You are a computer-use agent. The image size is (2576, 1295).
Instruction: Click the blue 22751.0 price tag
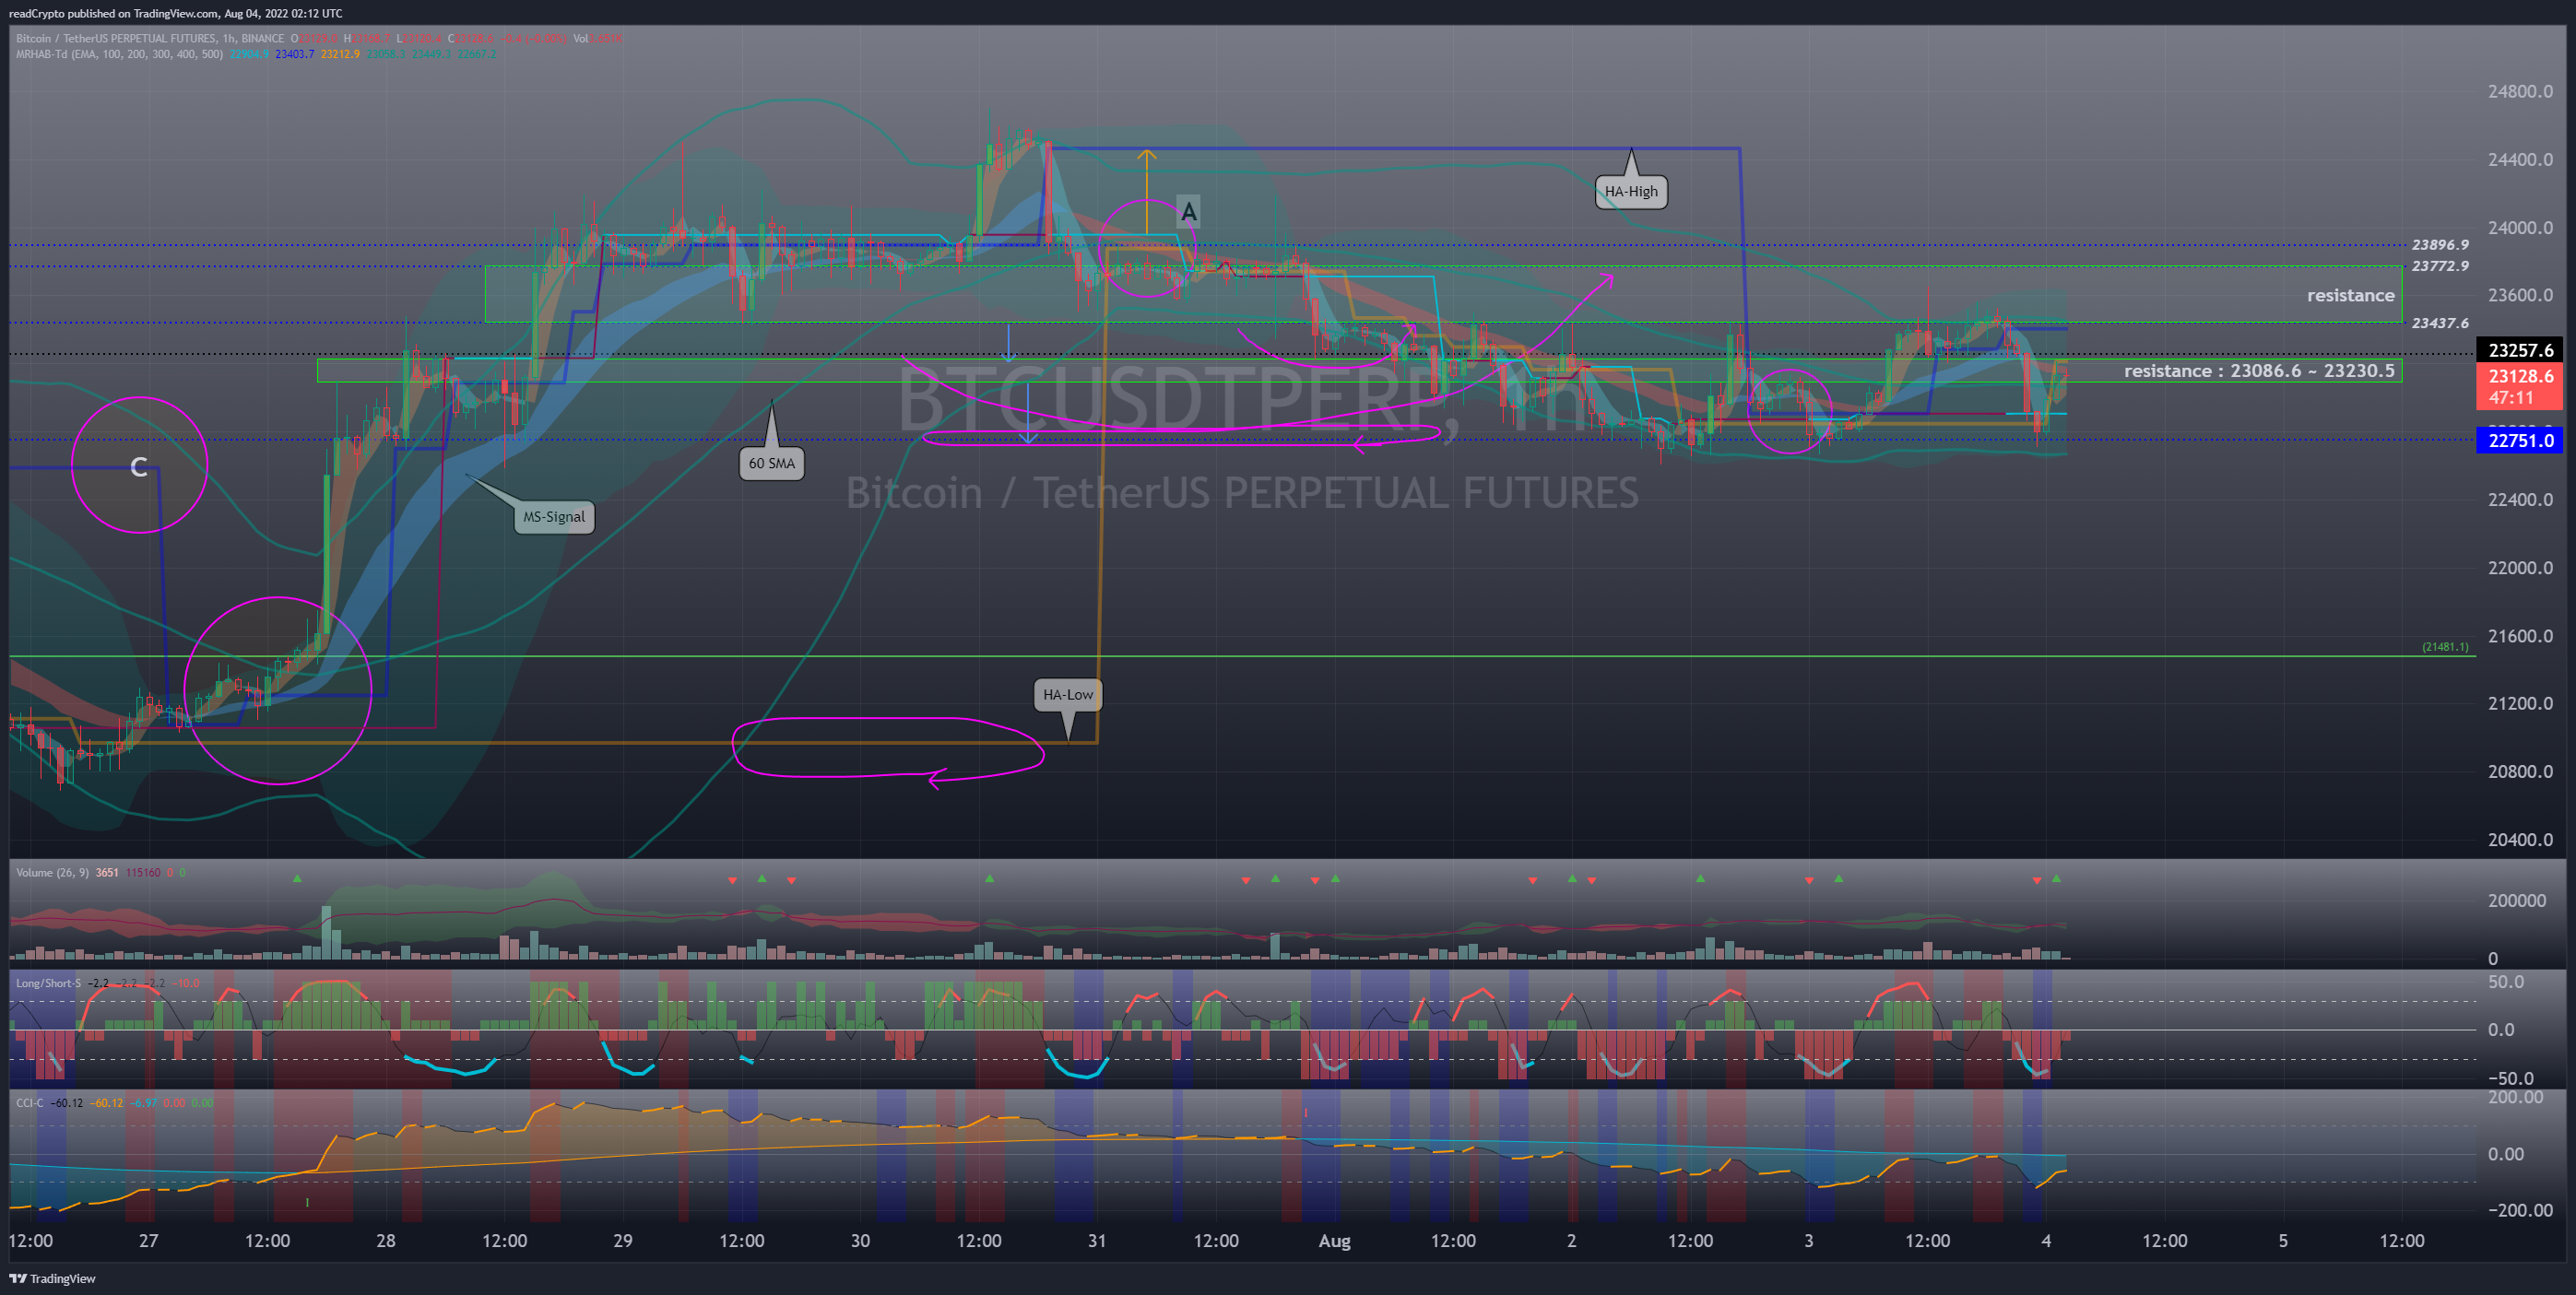point(2519,440)
